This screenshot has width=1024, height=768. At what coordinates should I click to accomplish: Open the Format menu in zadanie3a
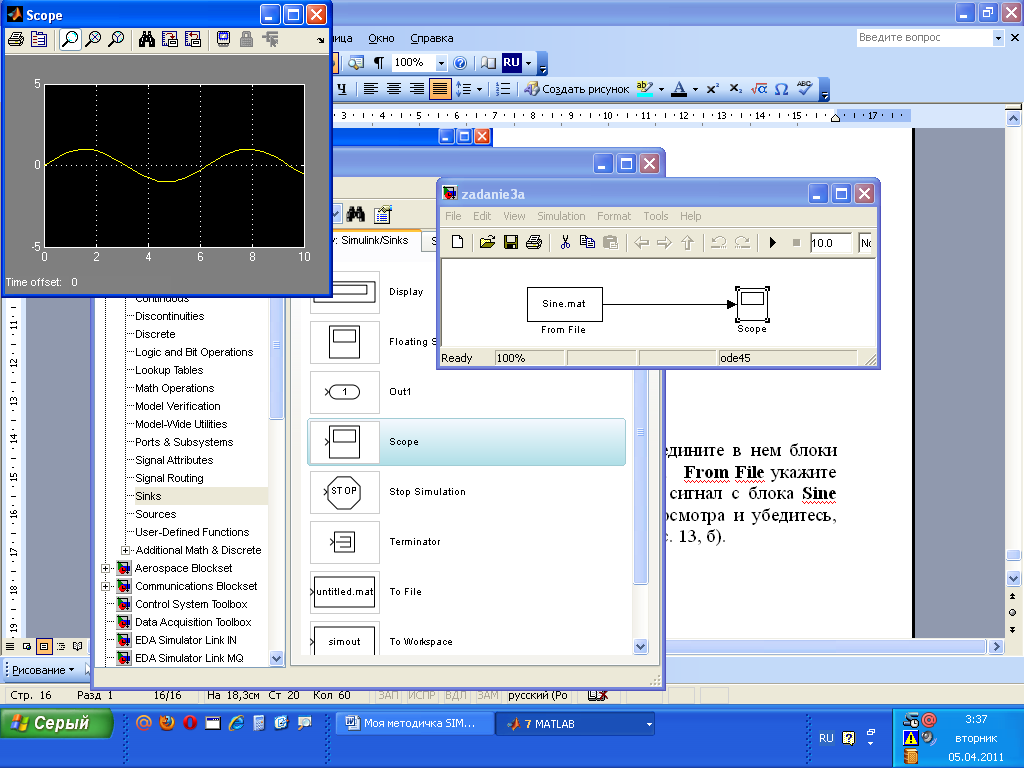pos(614,216)
